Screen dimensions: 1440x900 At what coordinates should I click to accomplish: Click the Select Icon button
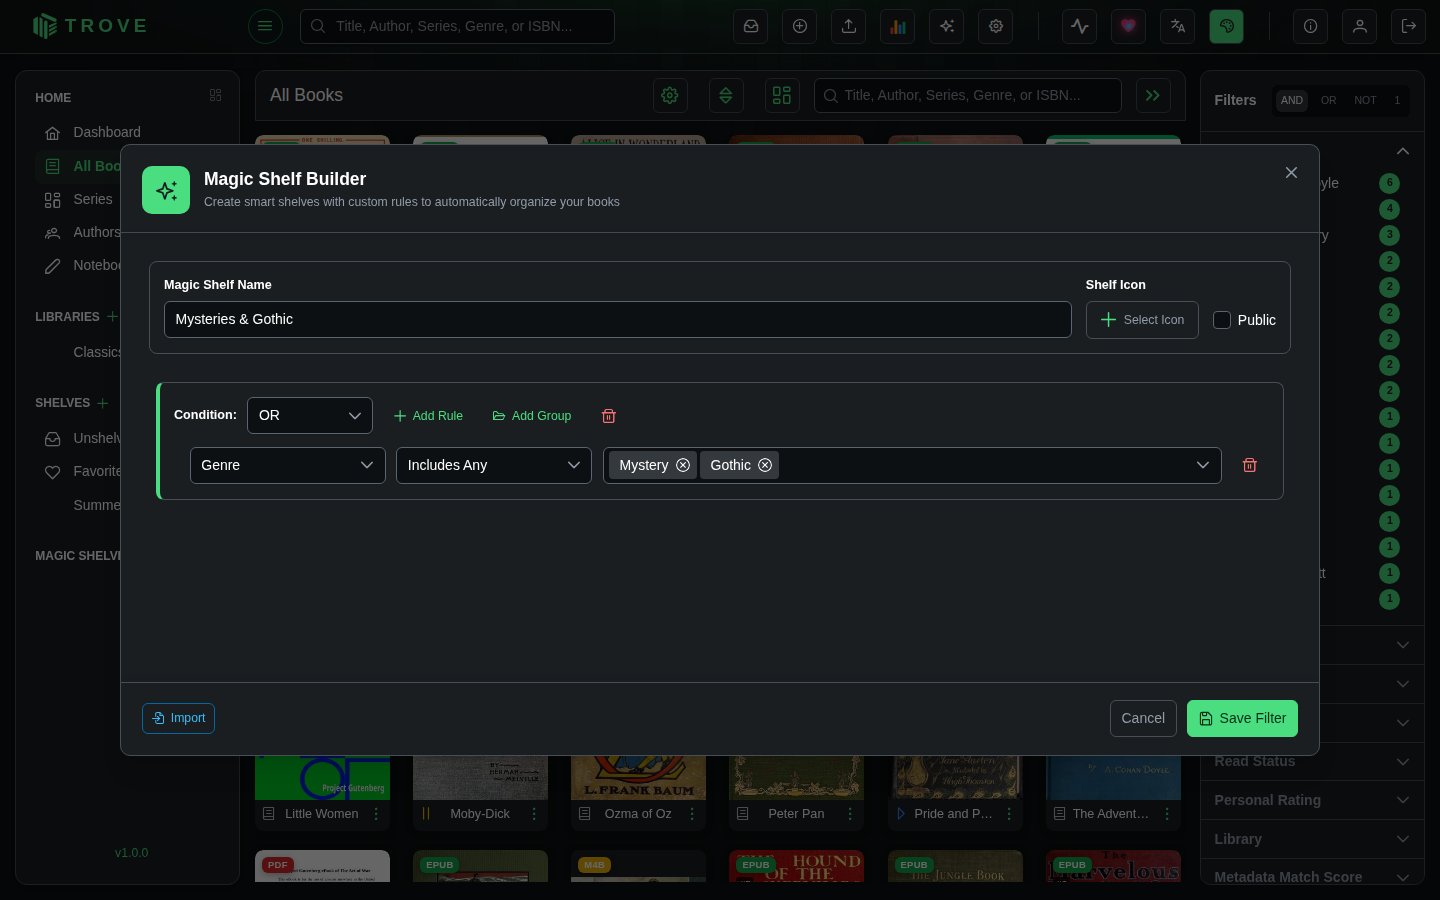[1142, 320]
